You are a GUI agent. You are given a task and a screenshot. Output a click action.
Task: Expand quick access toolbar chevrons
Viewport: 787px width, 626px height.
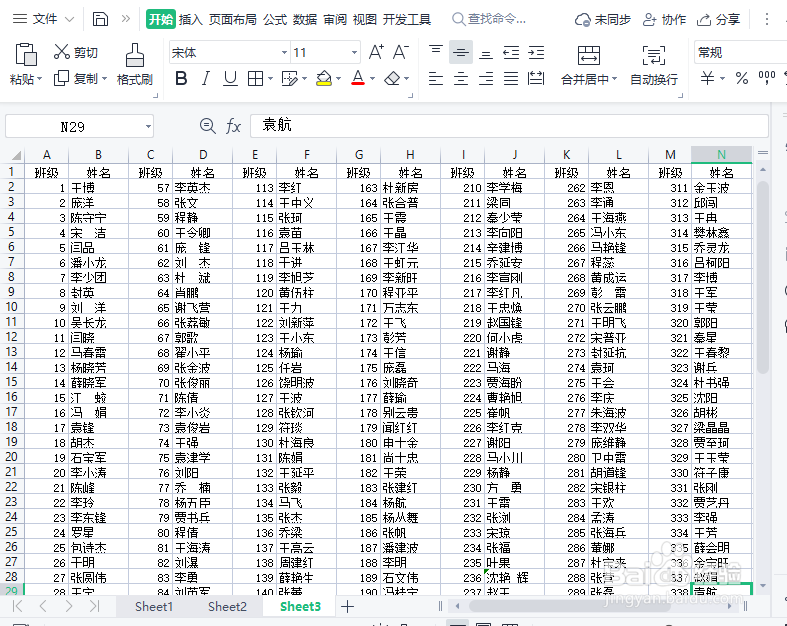[x=125, y=19]
